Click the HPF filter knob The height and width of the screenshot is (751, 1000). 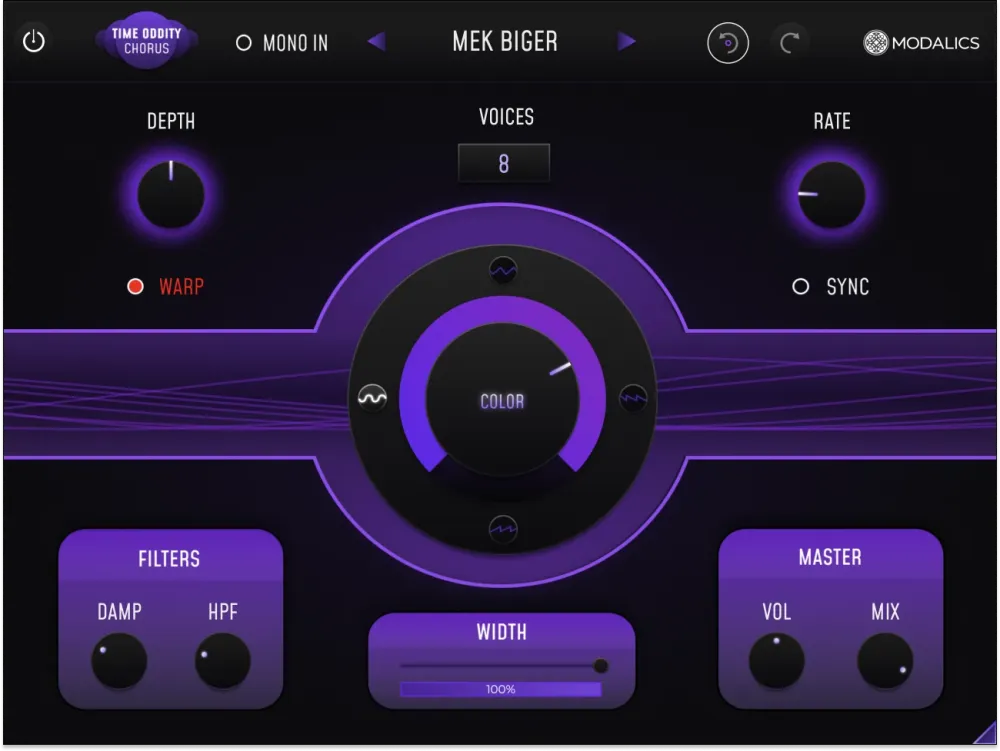click(222, 661)
